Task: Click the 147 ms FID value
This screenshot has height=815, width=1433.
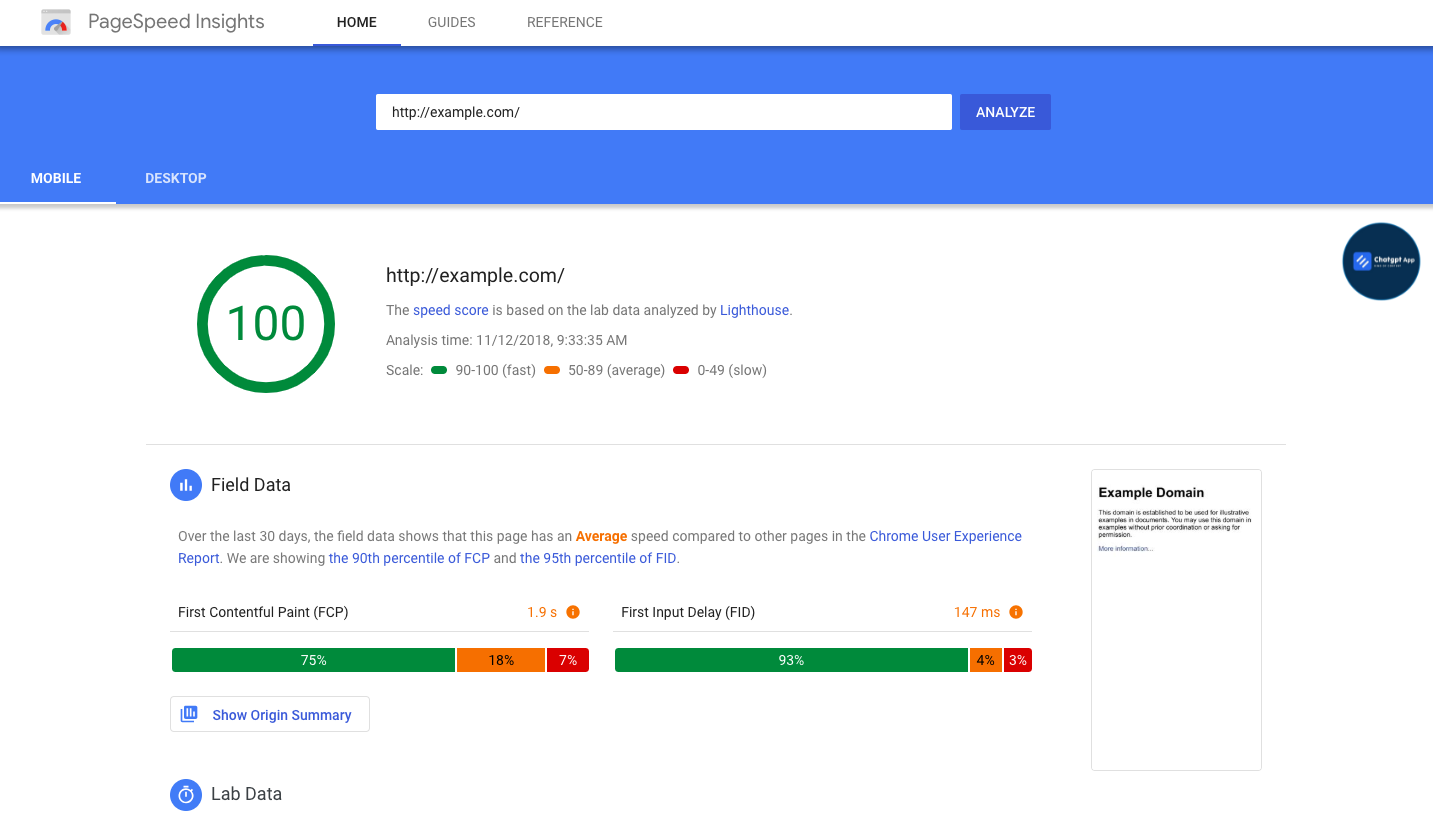Action: click(x=977, y=612)
